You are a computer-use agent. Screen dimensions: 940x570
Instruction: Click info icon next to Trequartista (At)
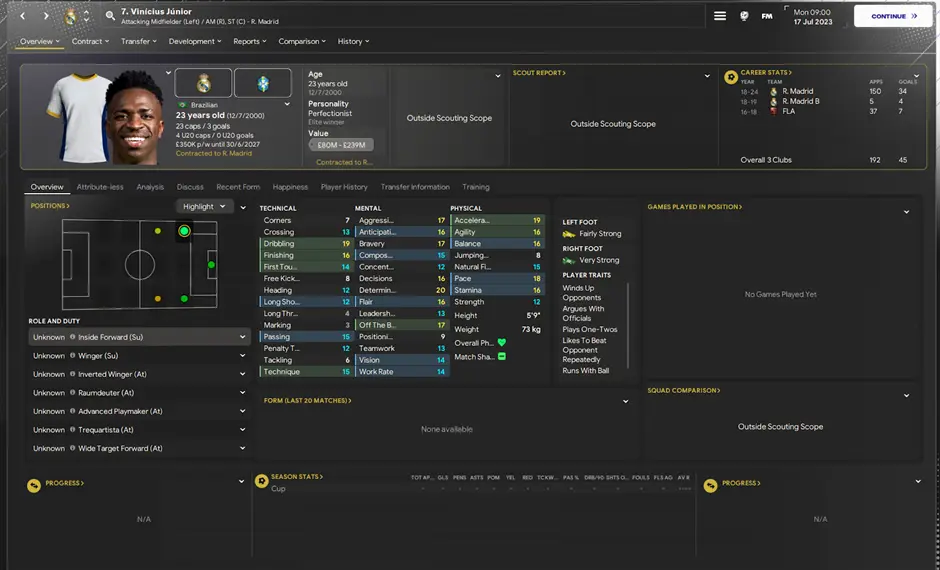pyautogui.click(x=73, y=430)
